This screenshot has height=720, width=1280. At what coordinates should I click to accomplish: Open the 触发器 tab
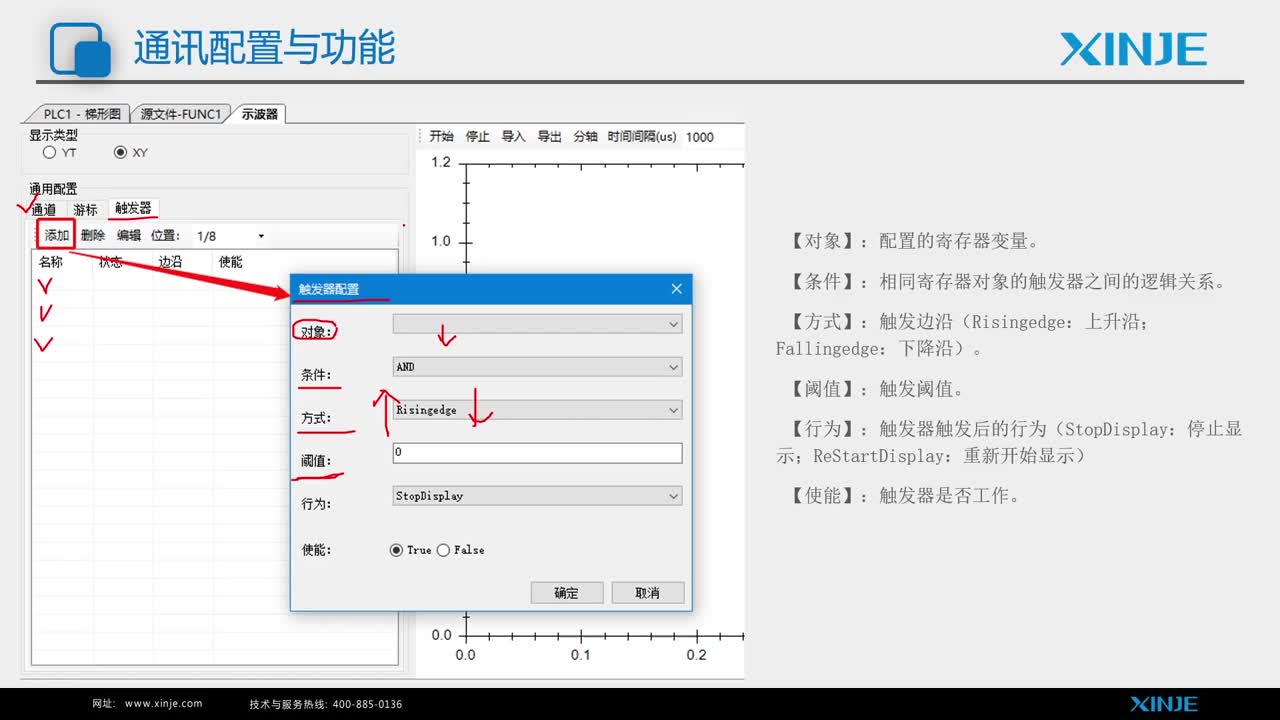coord(133,208)
